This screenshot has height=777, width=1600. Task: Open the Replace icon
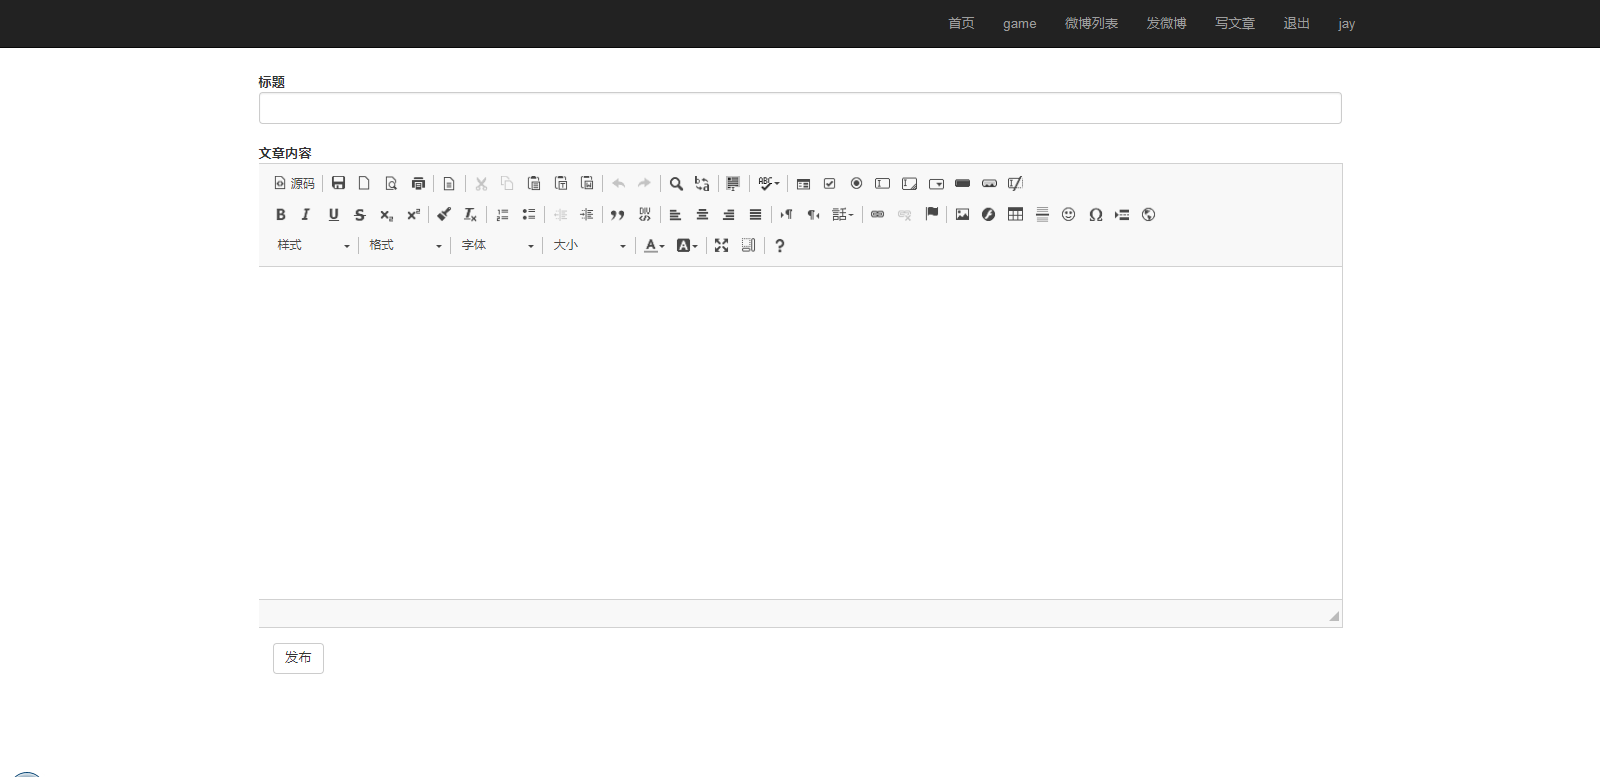tap(702, 184)
